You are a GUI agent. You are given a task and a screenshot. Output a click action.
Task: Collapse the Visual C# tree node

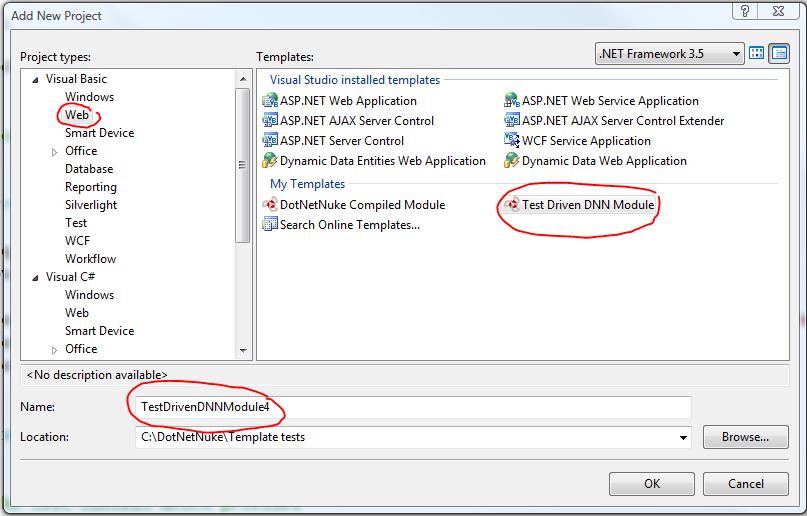(x=35, y=278)
